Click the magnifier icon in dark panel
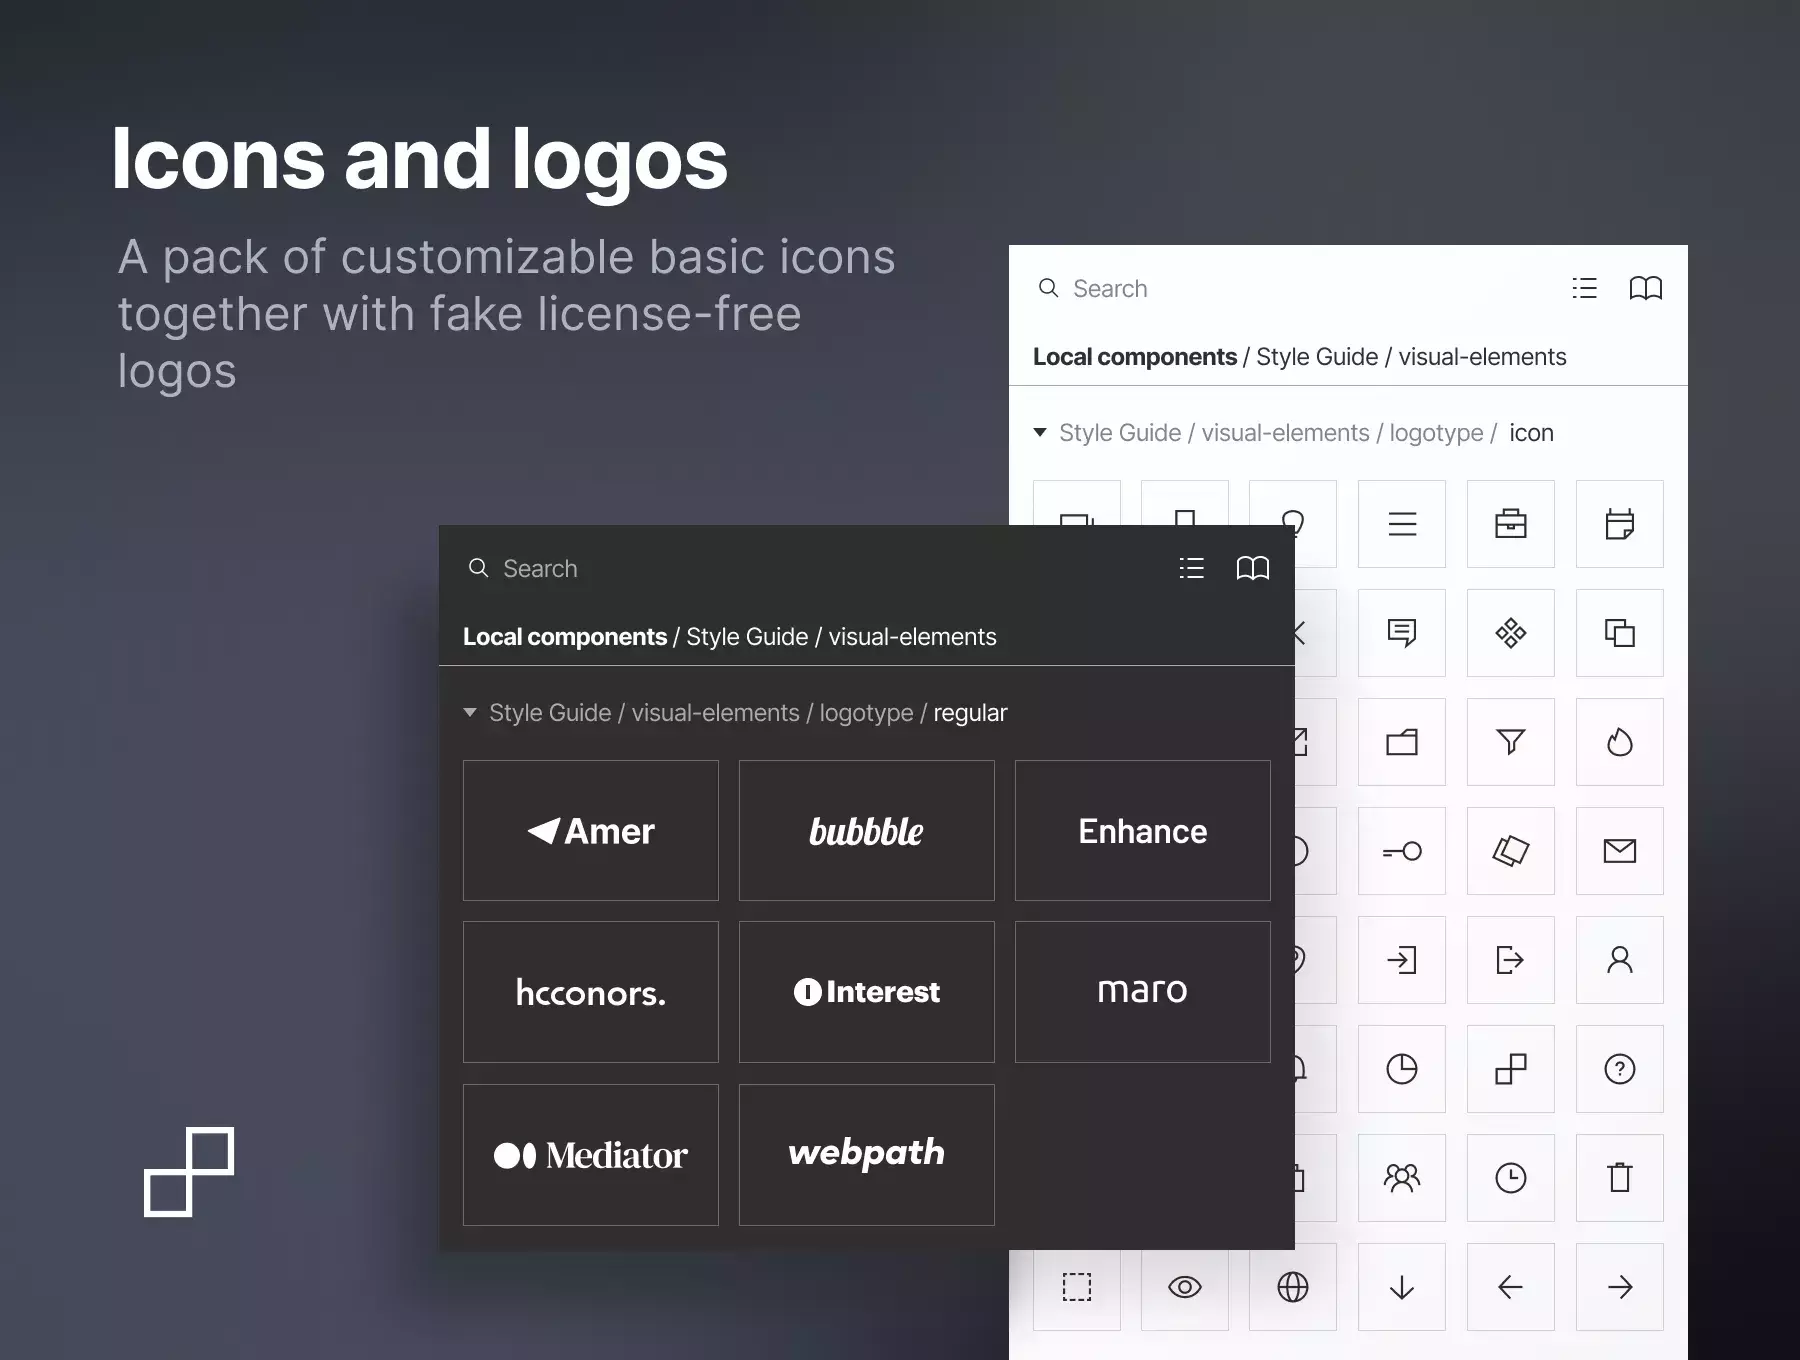The height and width of the screenshot is (1360, 1800). coord(479,568)
